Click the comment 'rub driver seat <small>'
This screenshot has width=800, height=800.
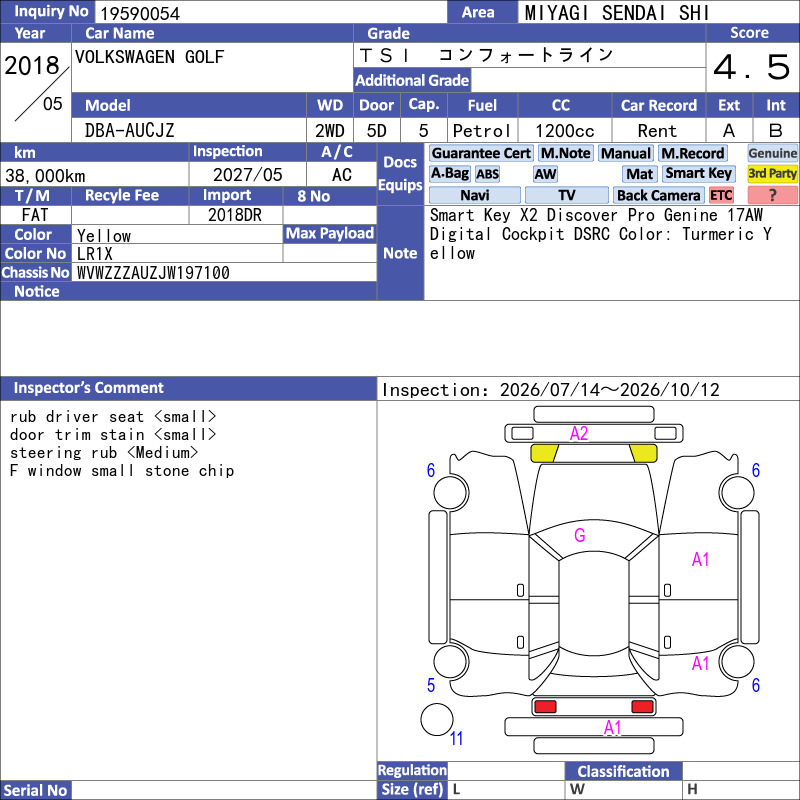tap(113, 417)
